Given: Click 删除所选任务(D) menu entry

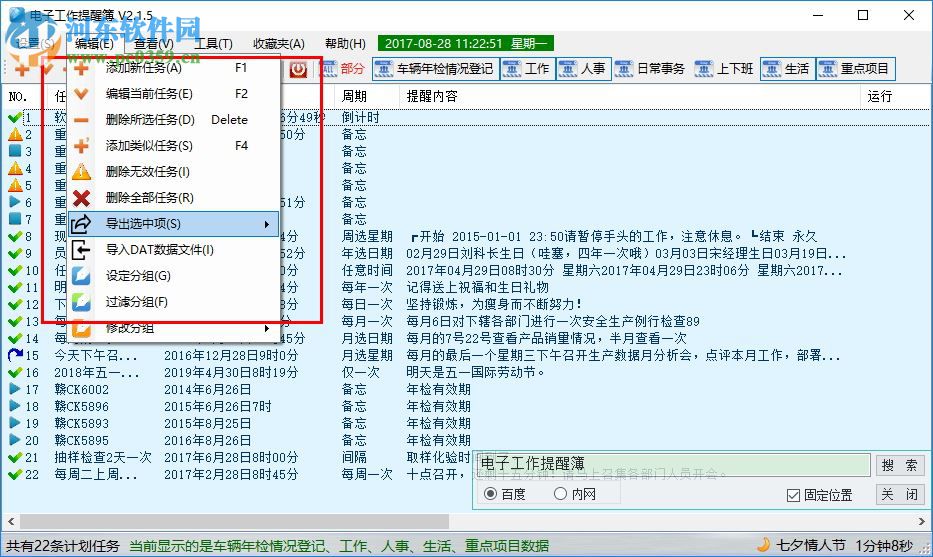Looking at the screenshot, I should coord(173,120).
